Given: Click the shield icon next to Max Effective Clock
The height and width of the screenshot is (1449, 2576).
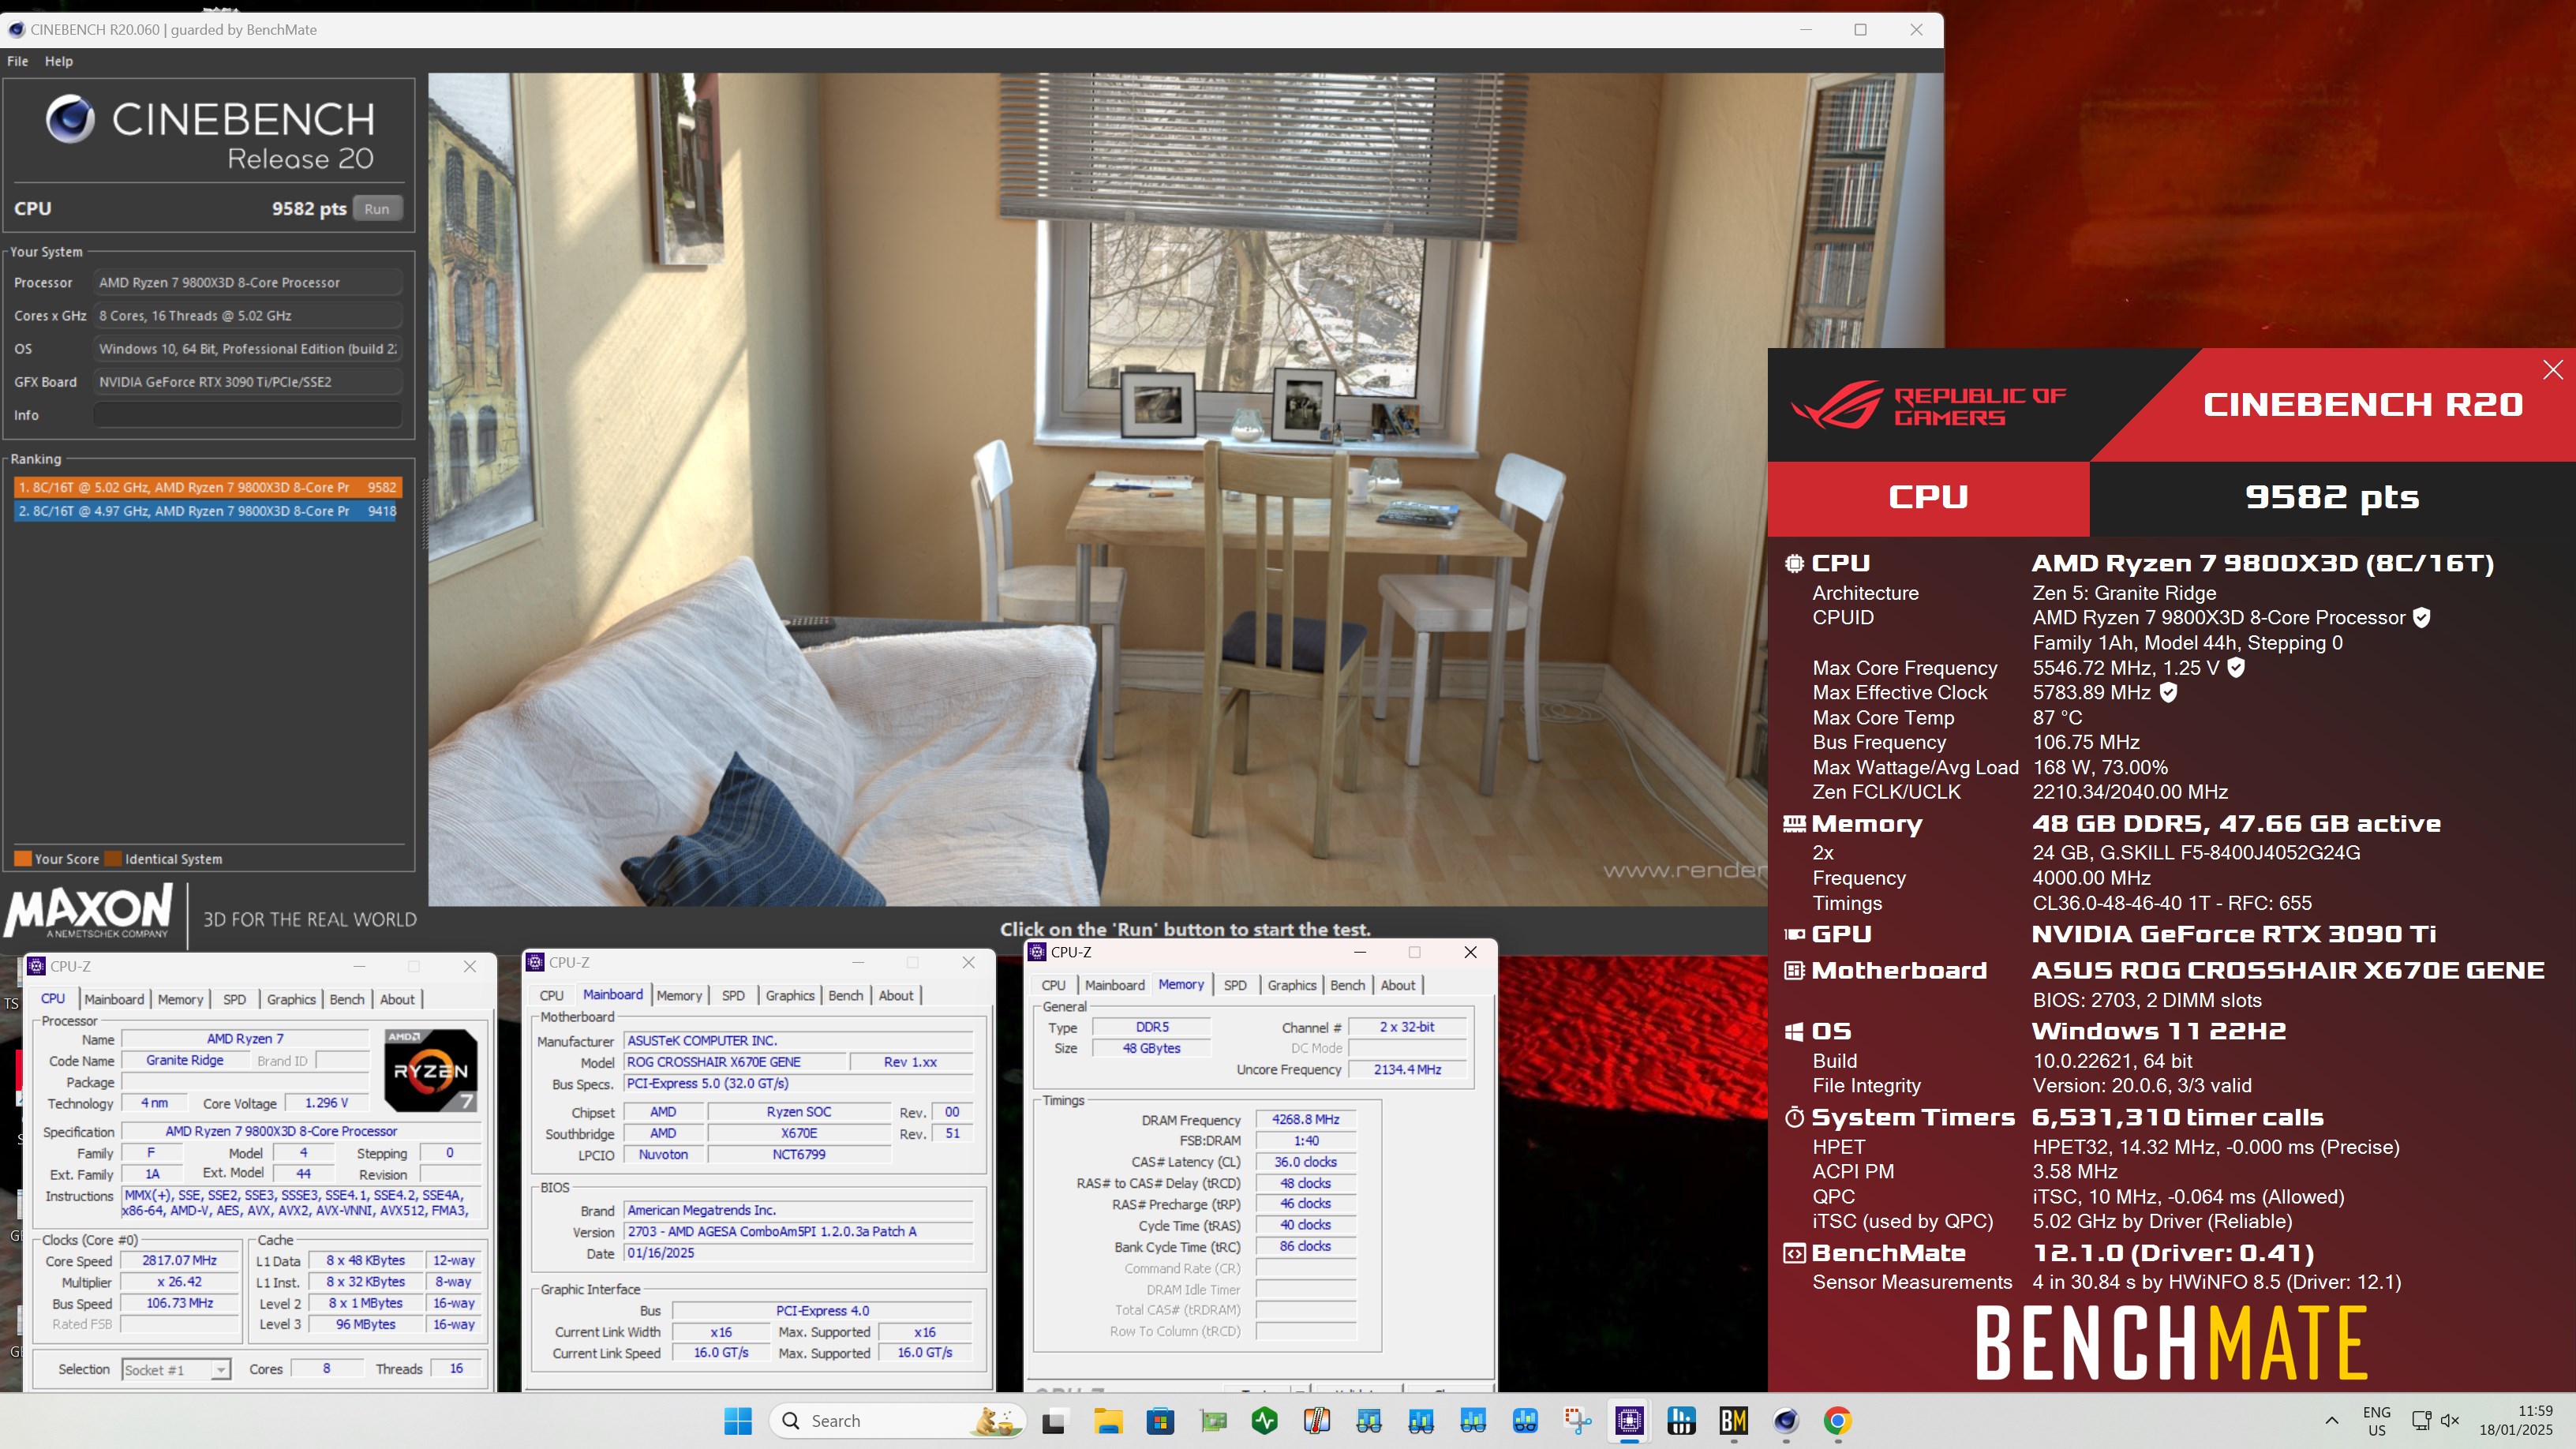Looking at the screenshot, I should coord(2168,693).
